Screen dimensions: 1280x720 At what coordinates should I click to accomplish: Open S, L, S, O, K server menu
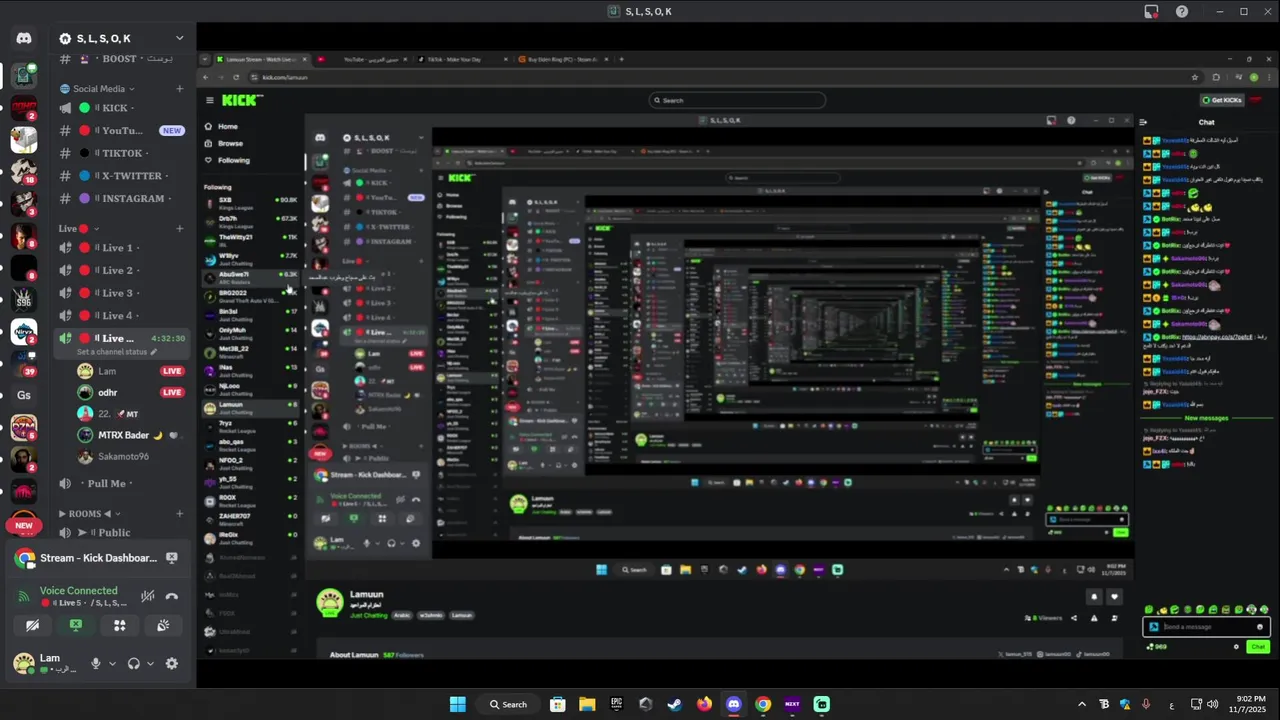[122, 38]
